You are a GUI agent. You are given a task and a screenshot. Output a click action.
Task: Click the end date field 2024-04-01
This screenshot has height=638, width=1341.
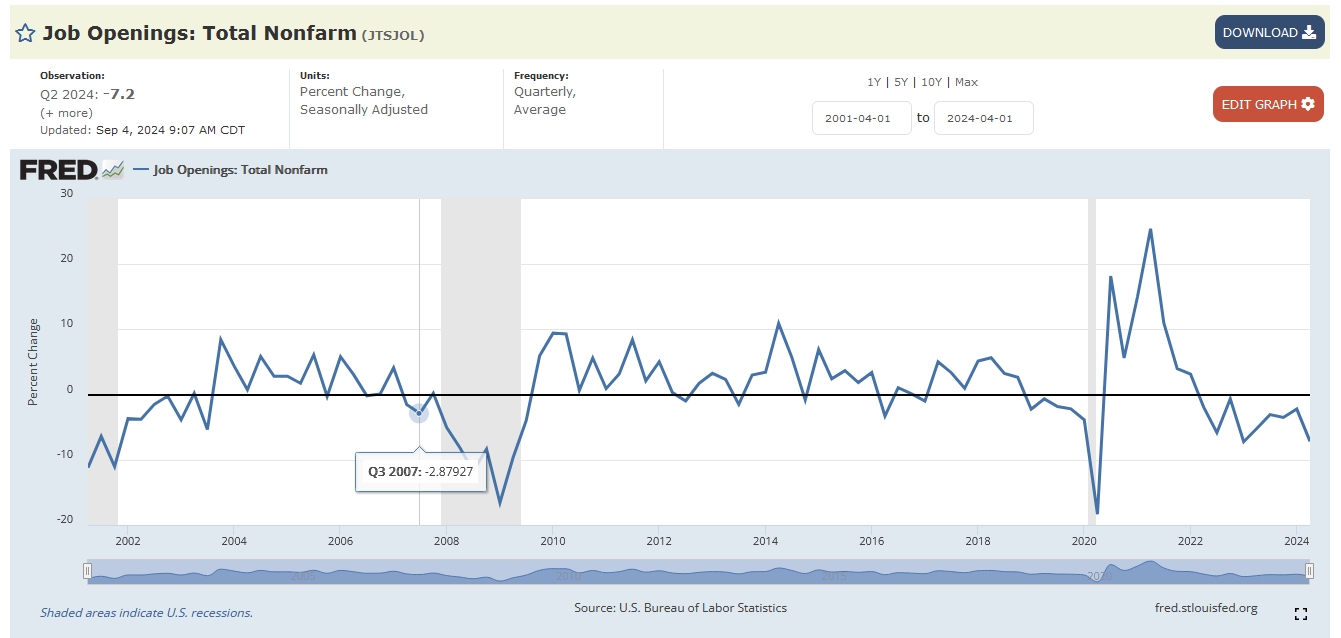(983, 118)
